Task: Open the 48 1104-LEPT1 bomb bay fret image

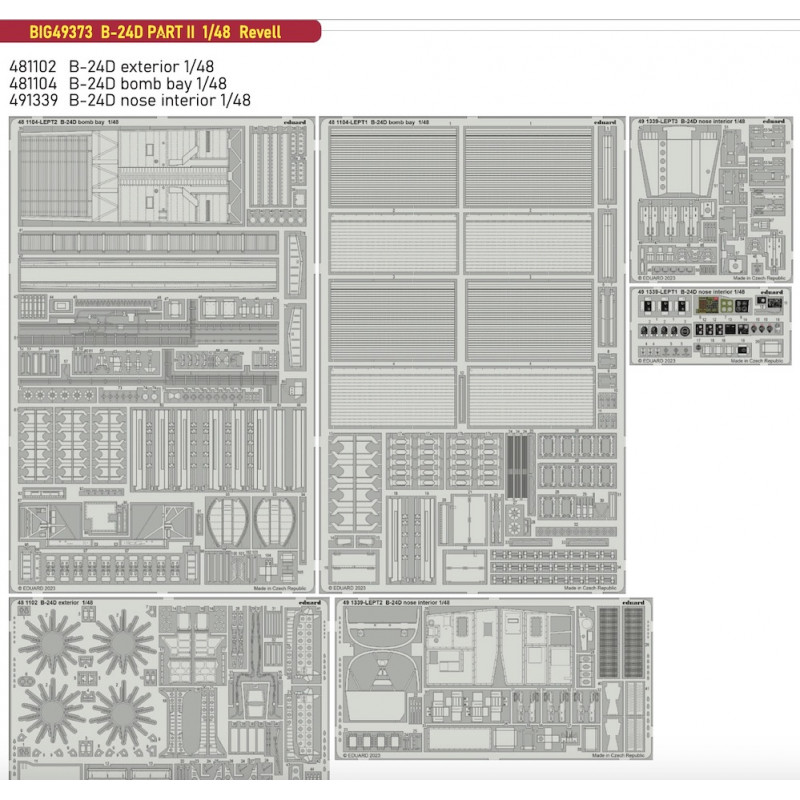Action: (x=472, y=355)
